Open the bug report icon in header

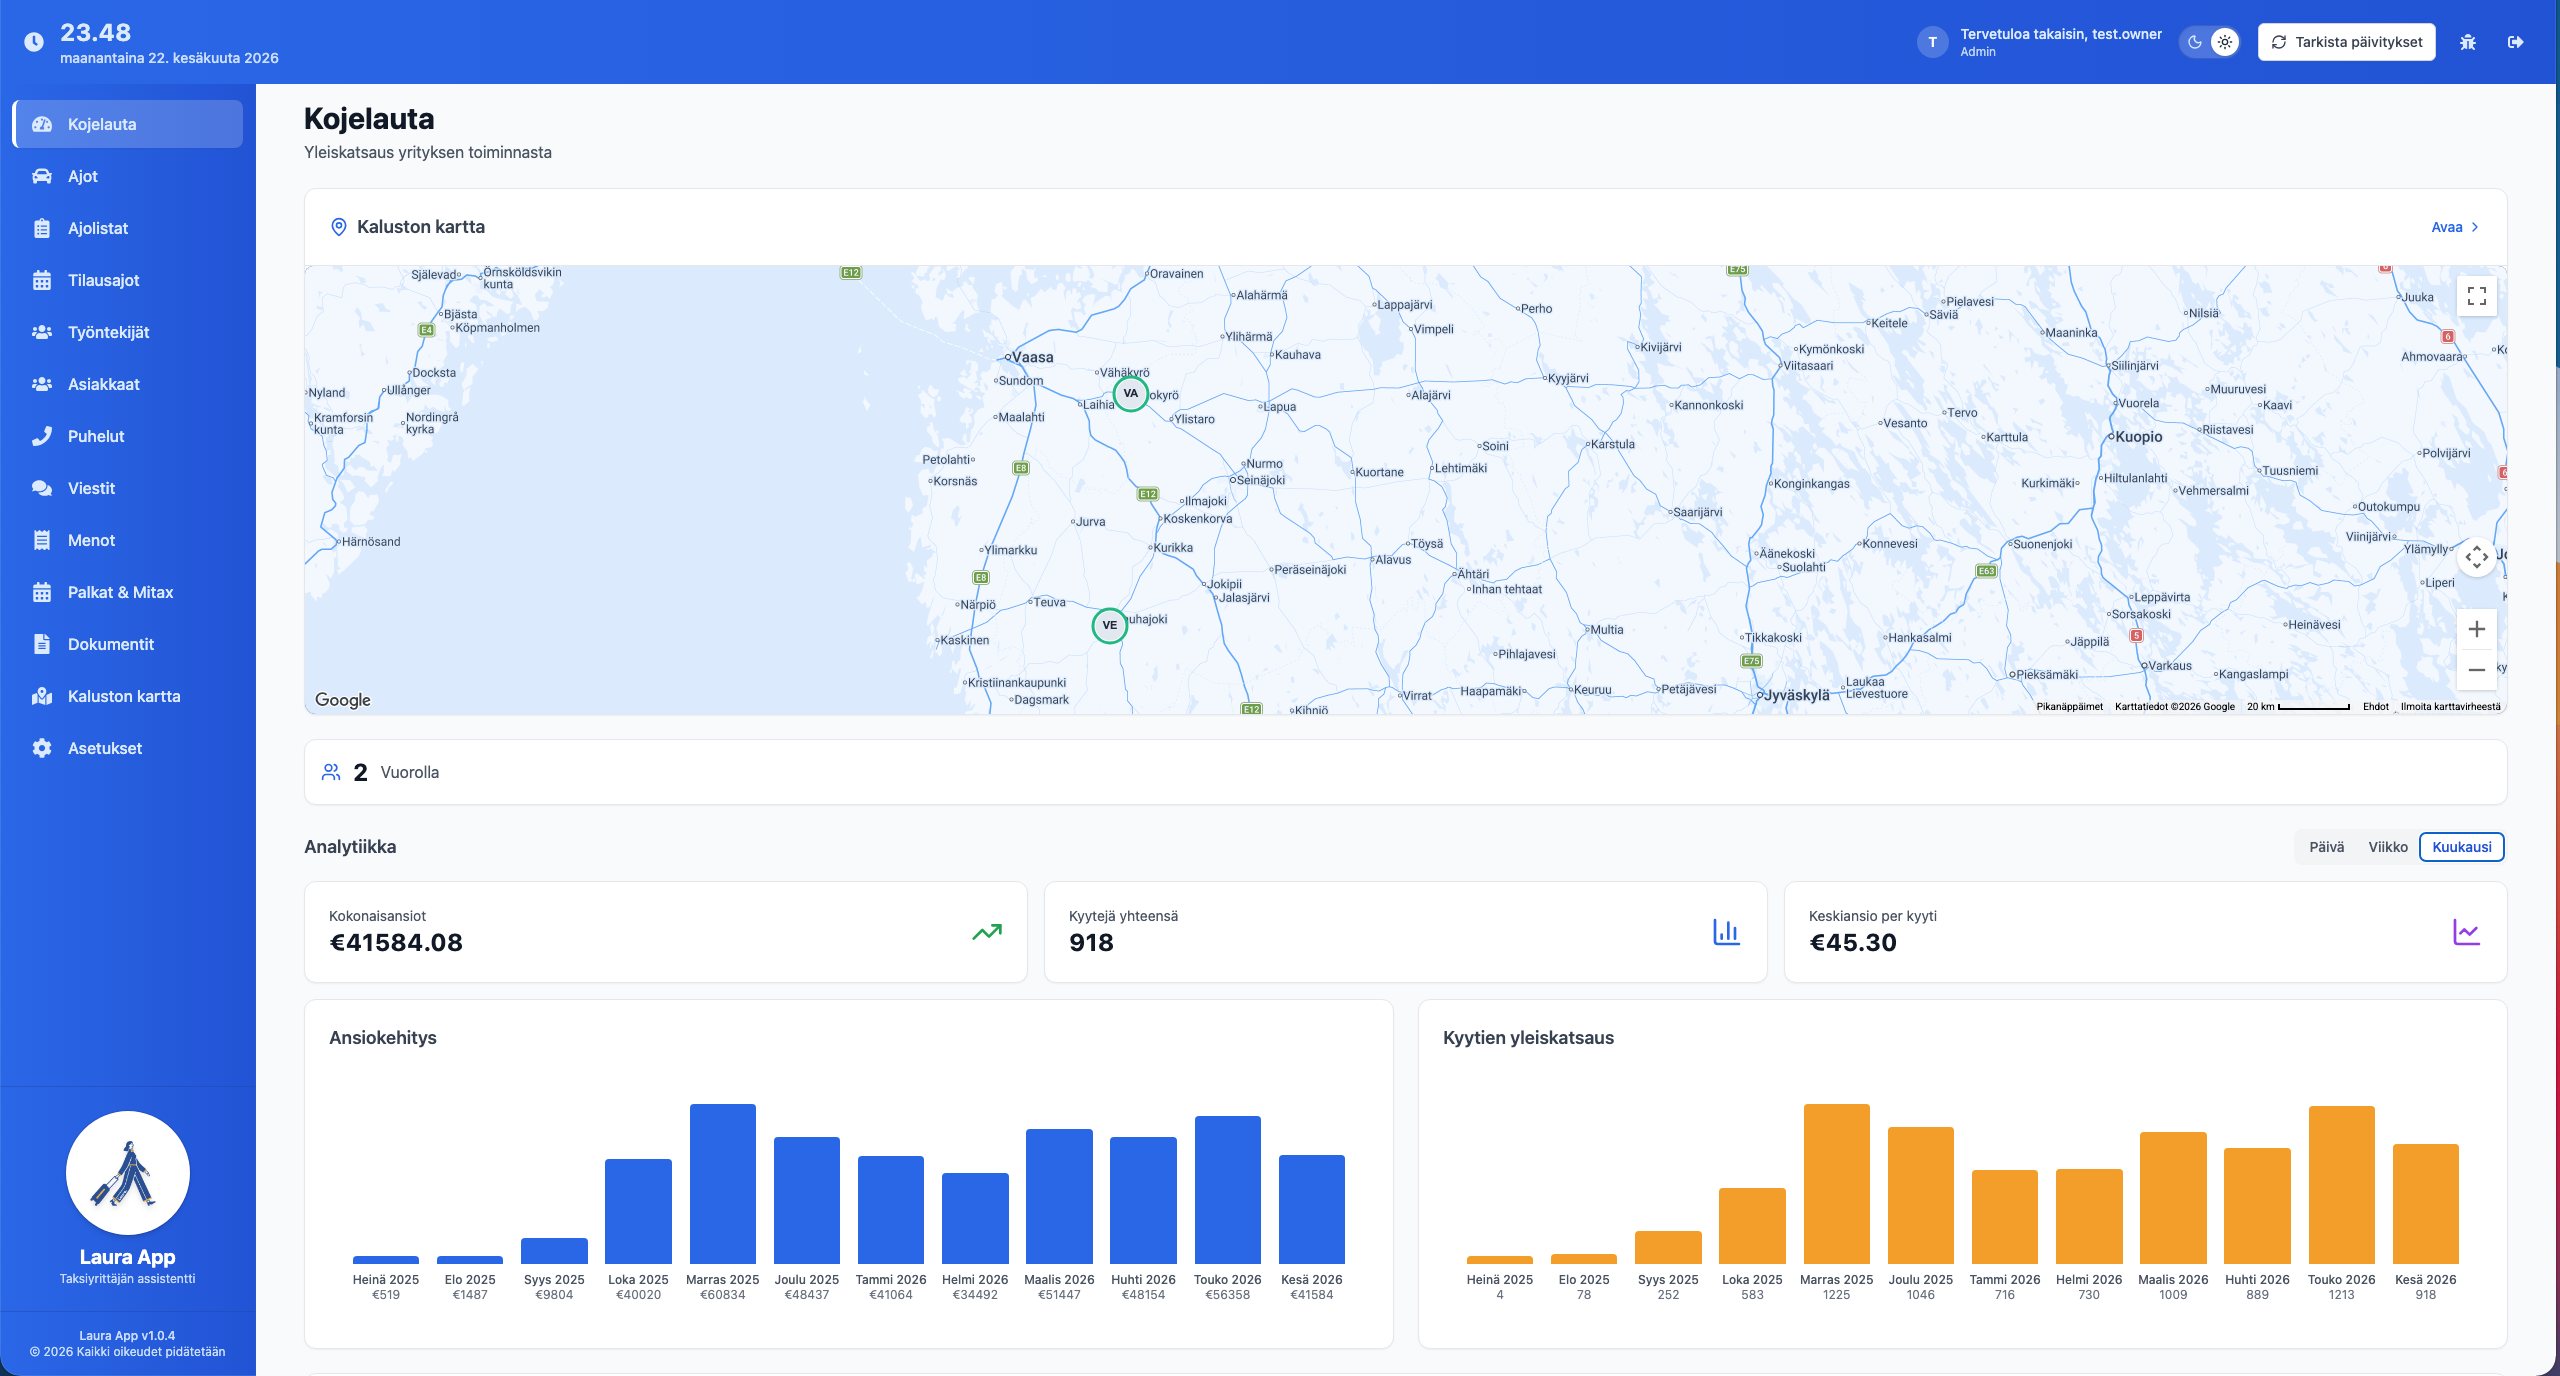(2467, 42)
